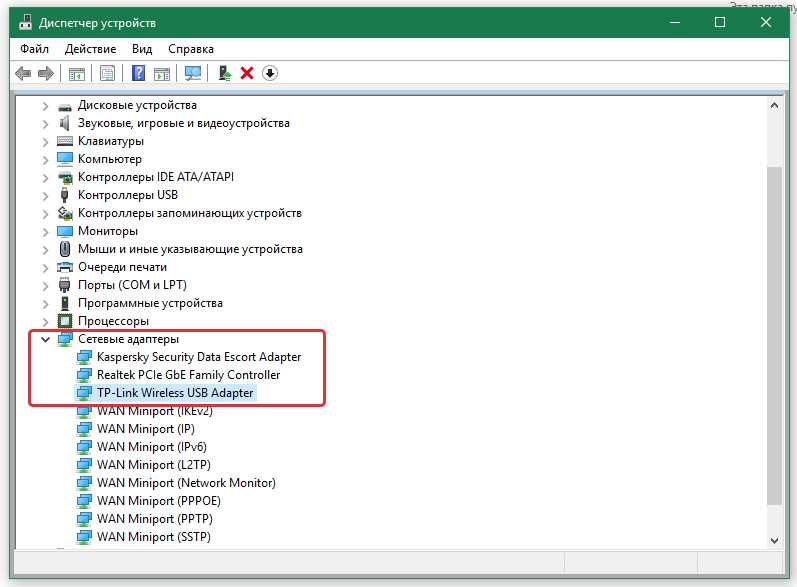
Task: Select the Компьютер label
Action: click(x=110, y=159)
